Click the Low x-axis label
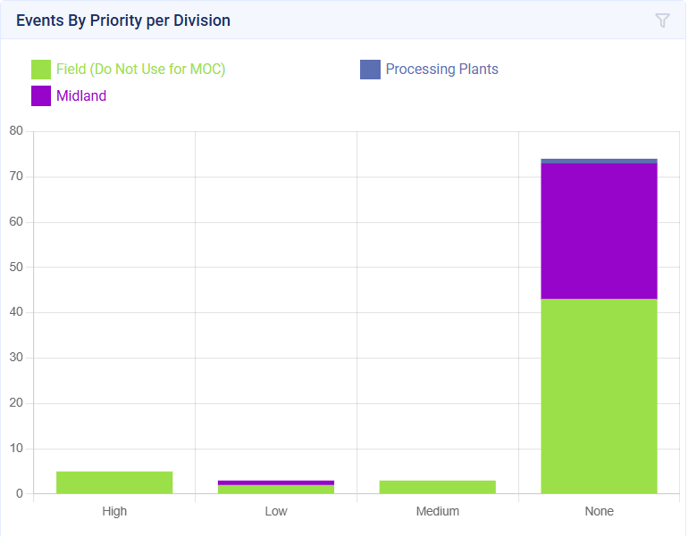This screenshot has height=536, width=688. 276,511
